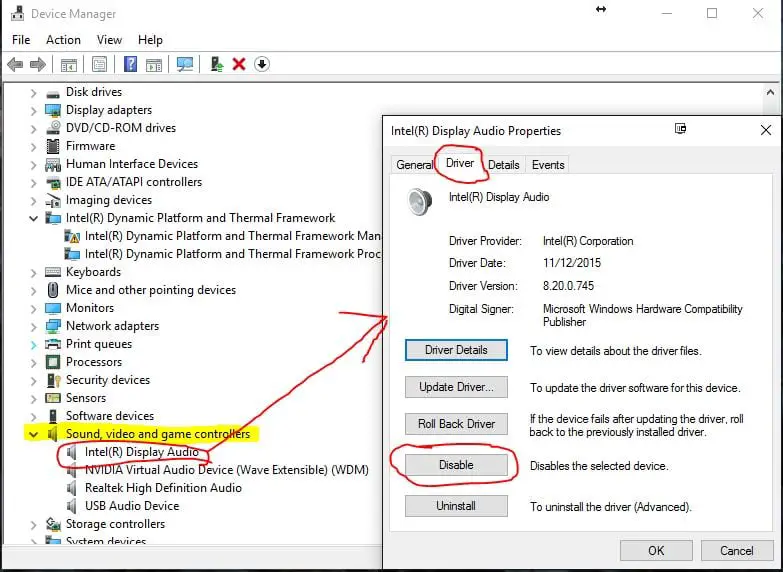Expand the Sensors node
This screenshot has width=783, height=572.
click(x=33, y=399)
